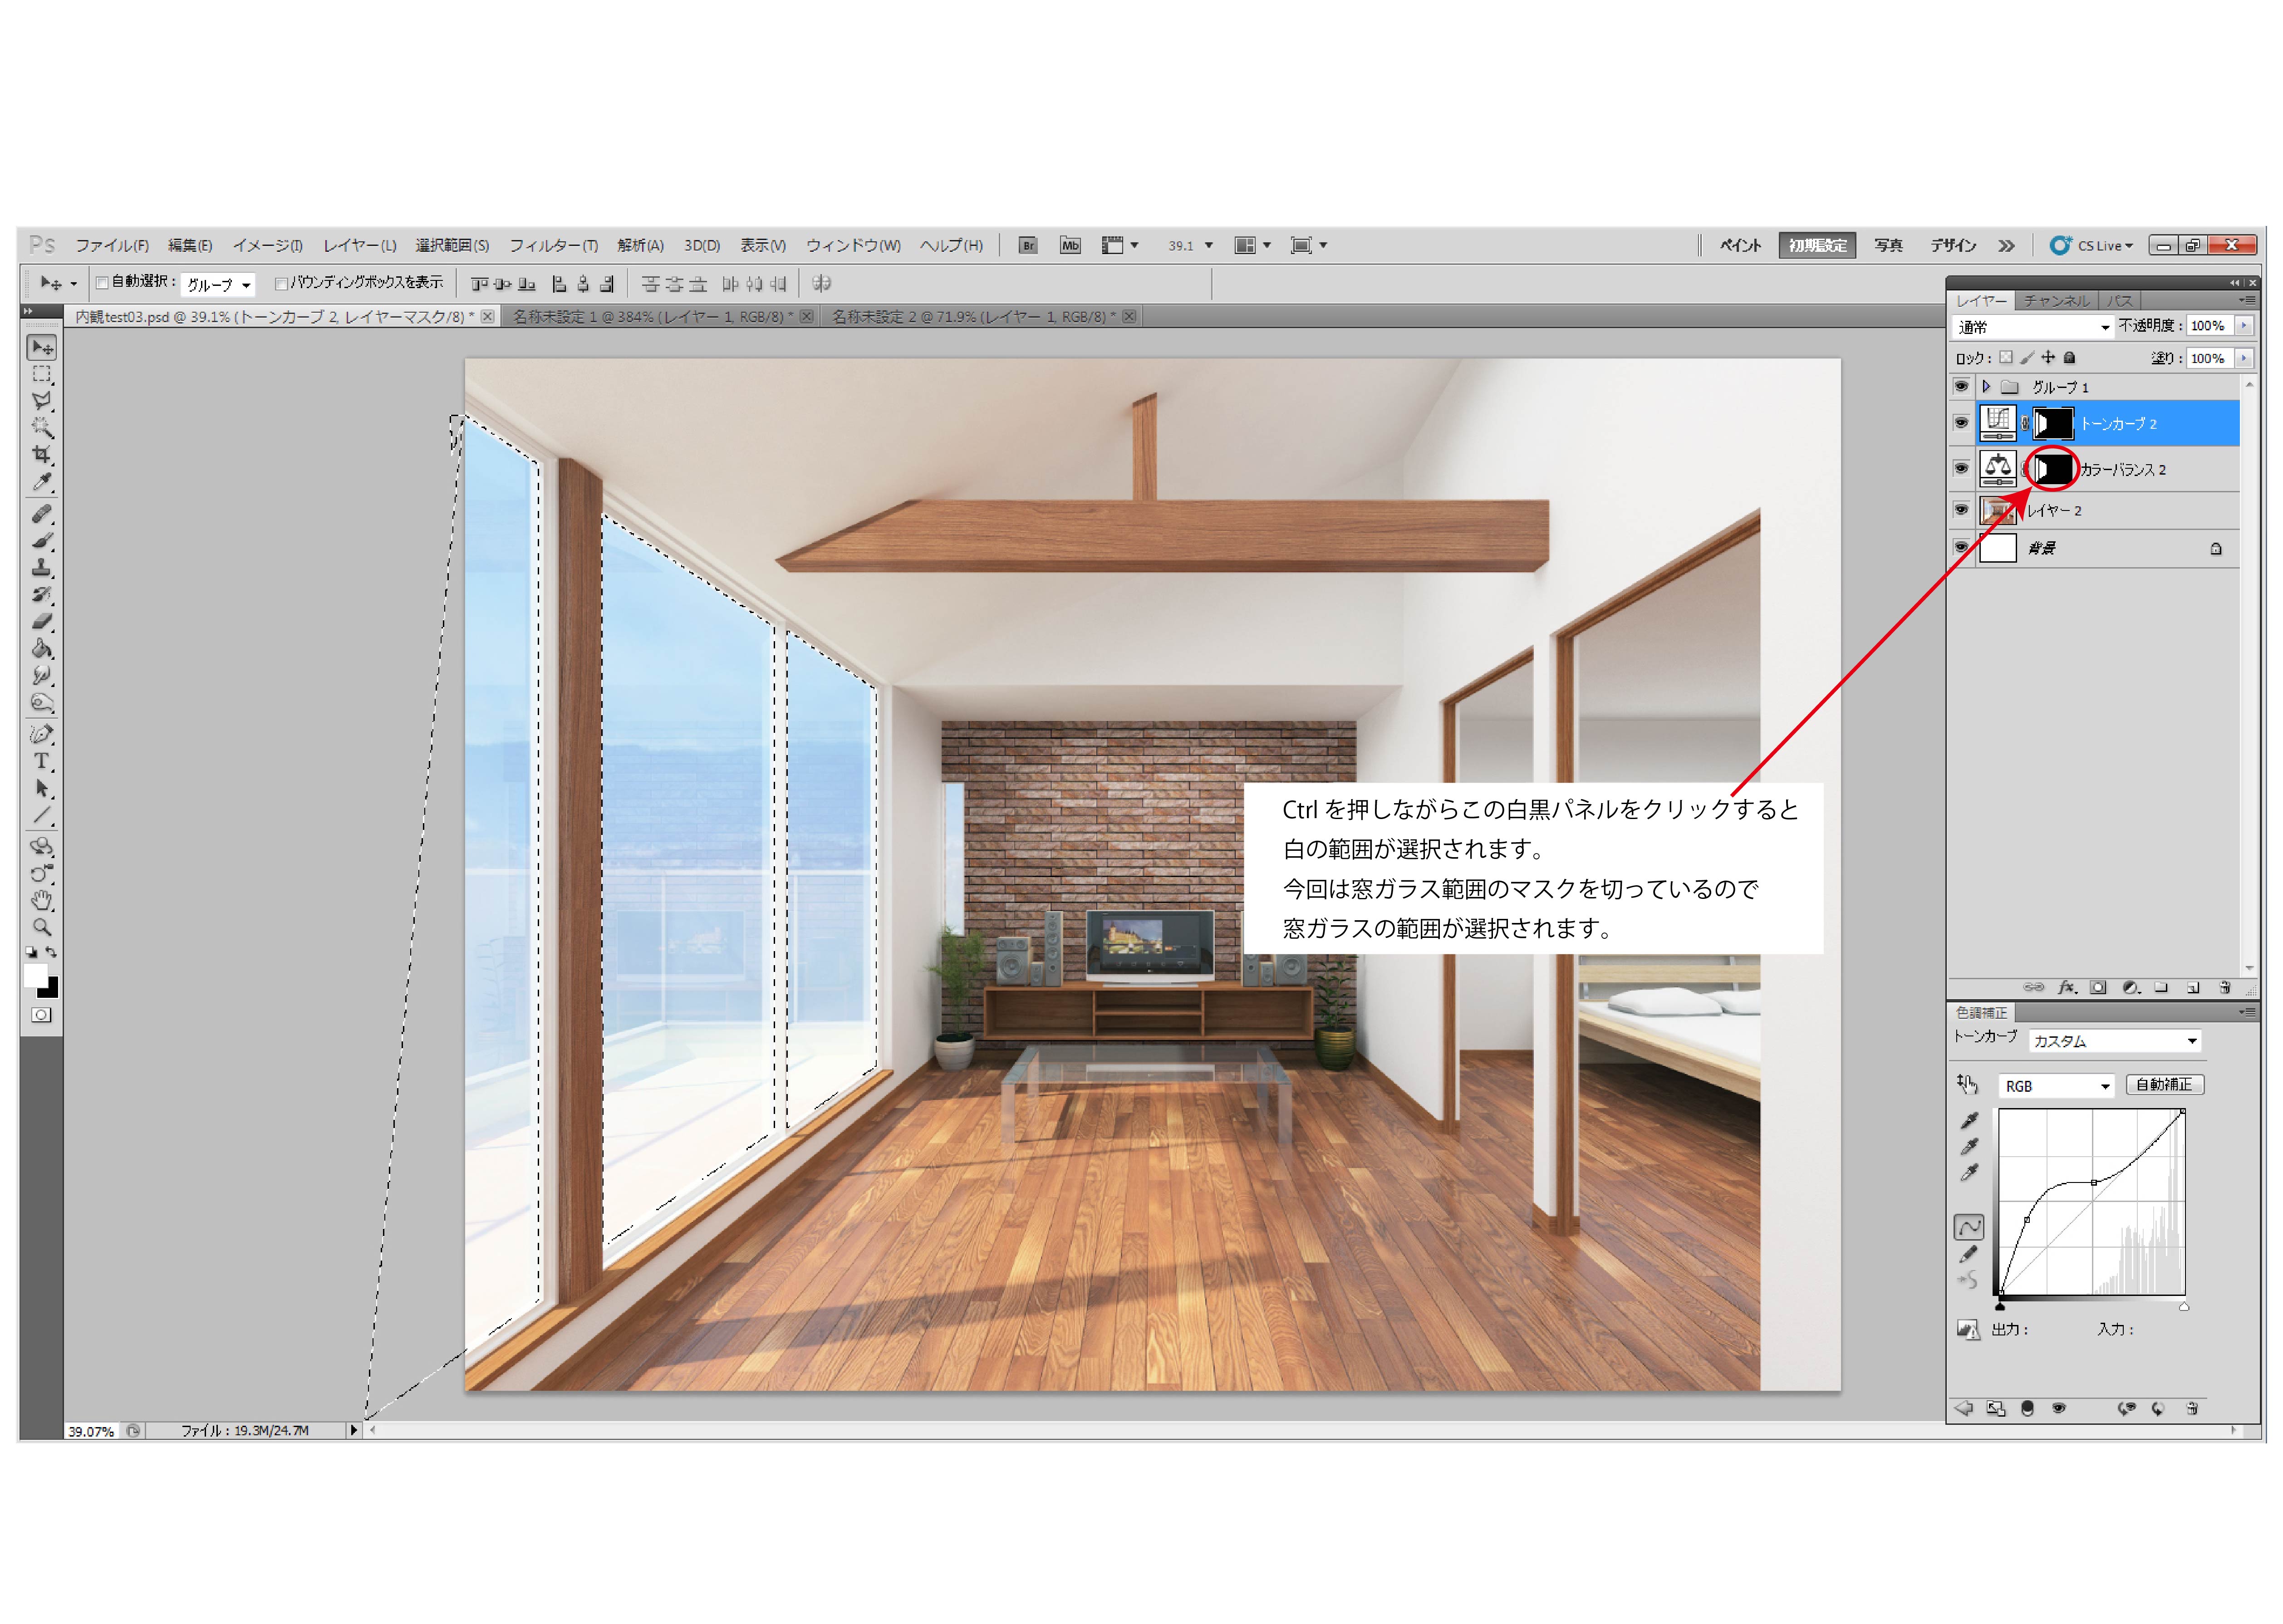The image size is (2283, 1624).
Task: Launch Bridge via Br icon
Action: [x=1027, y=245]
